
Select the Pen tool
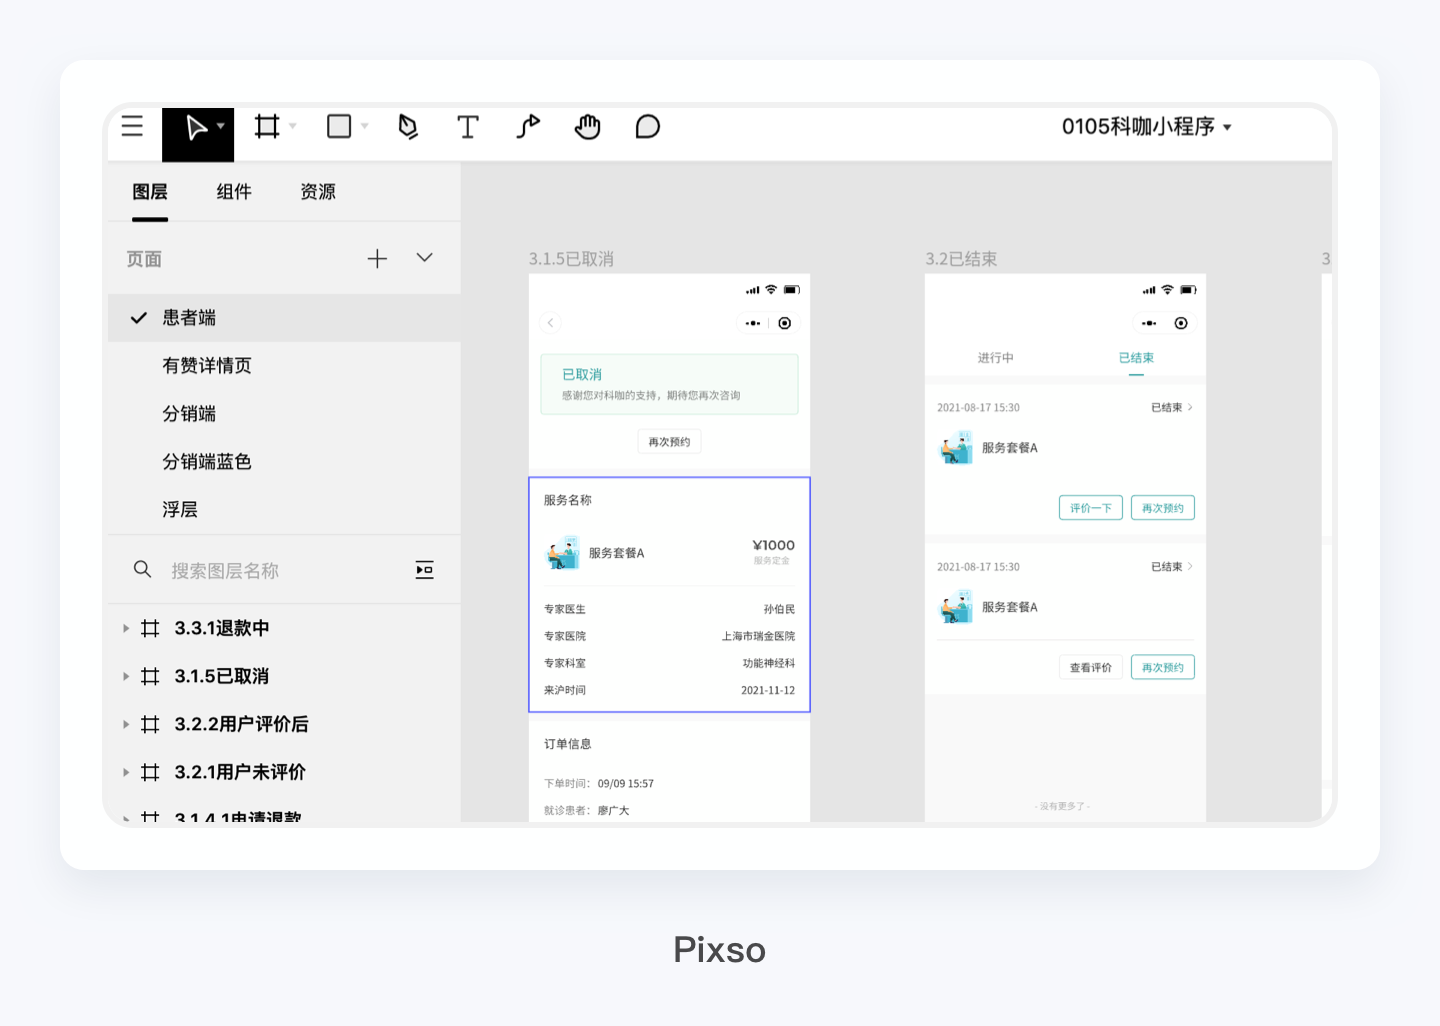coord(407,127)
